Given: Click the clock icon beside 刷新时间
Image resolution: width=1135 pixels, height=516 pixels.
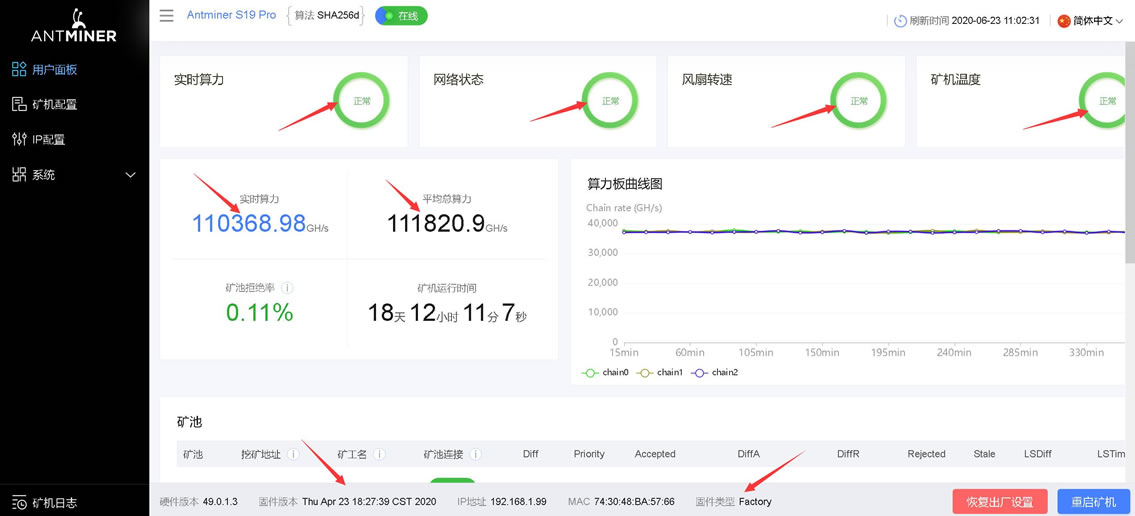Looking at the screenshot, I should pos(900,20).
